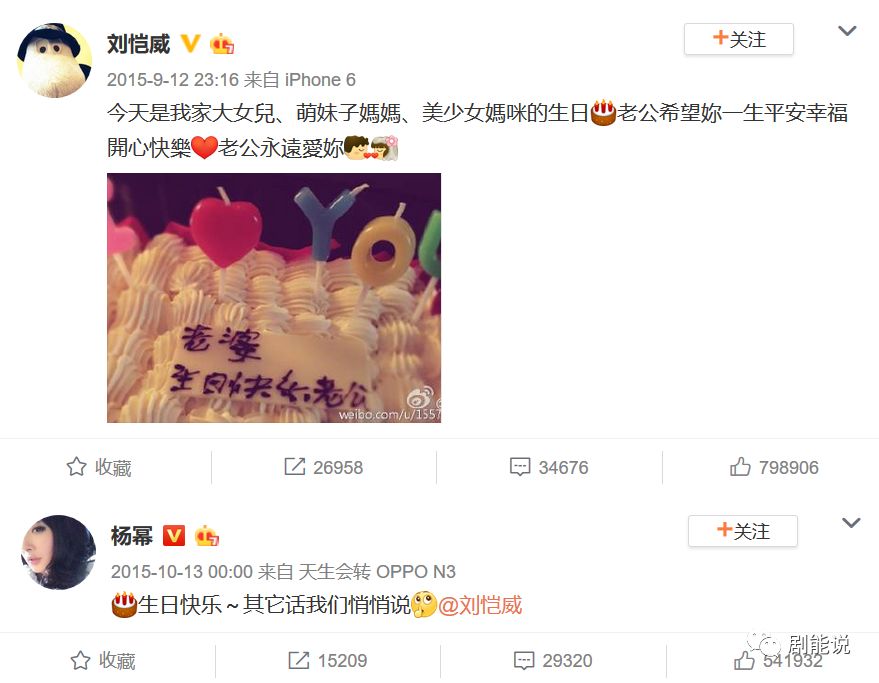Like 刘恺威's post with thumbs-up 798906
This screenshot has width=879, height=683.
[740, 467]
